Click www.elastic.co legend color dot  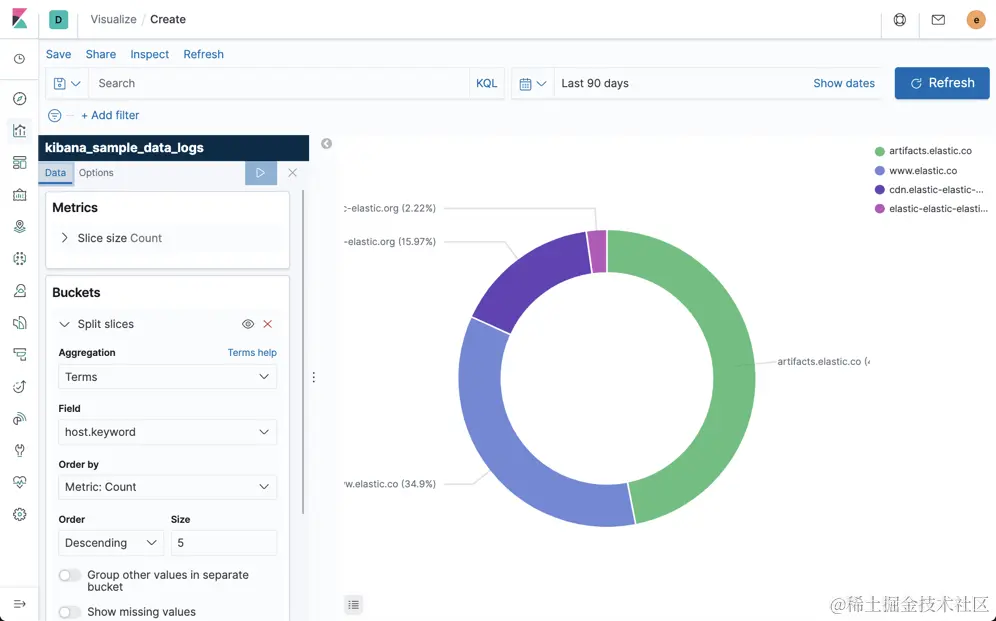pyautogui.click(x=880, y=171)
